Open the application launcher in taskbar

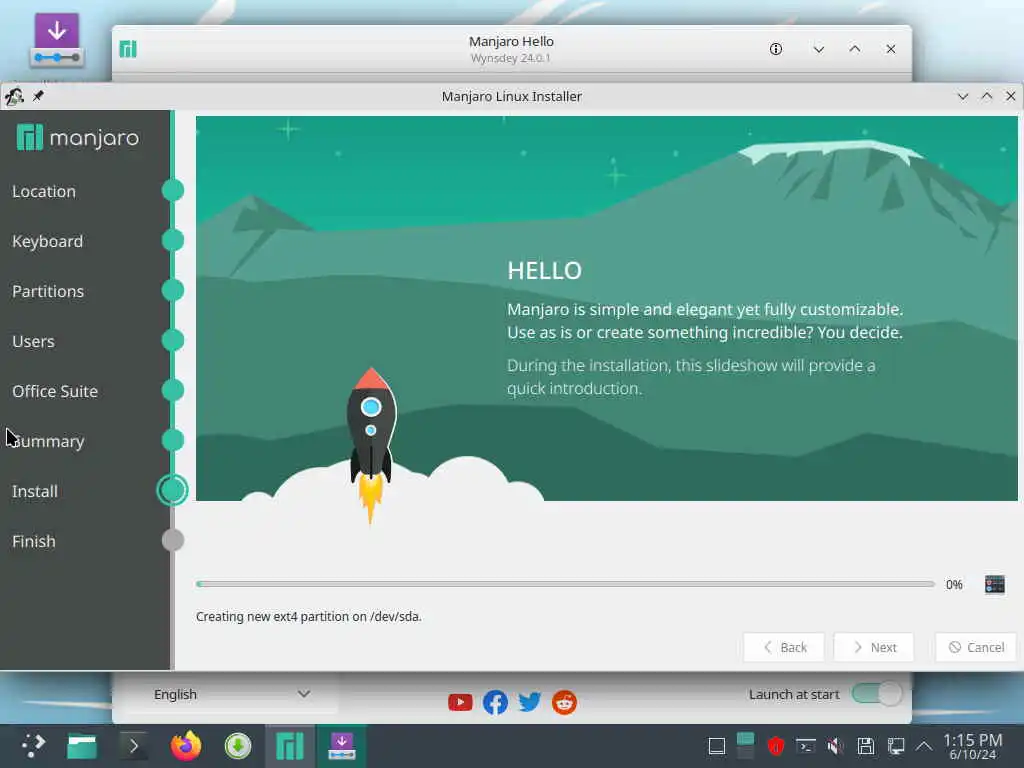(33, 746)
